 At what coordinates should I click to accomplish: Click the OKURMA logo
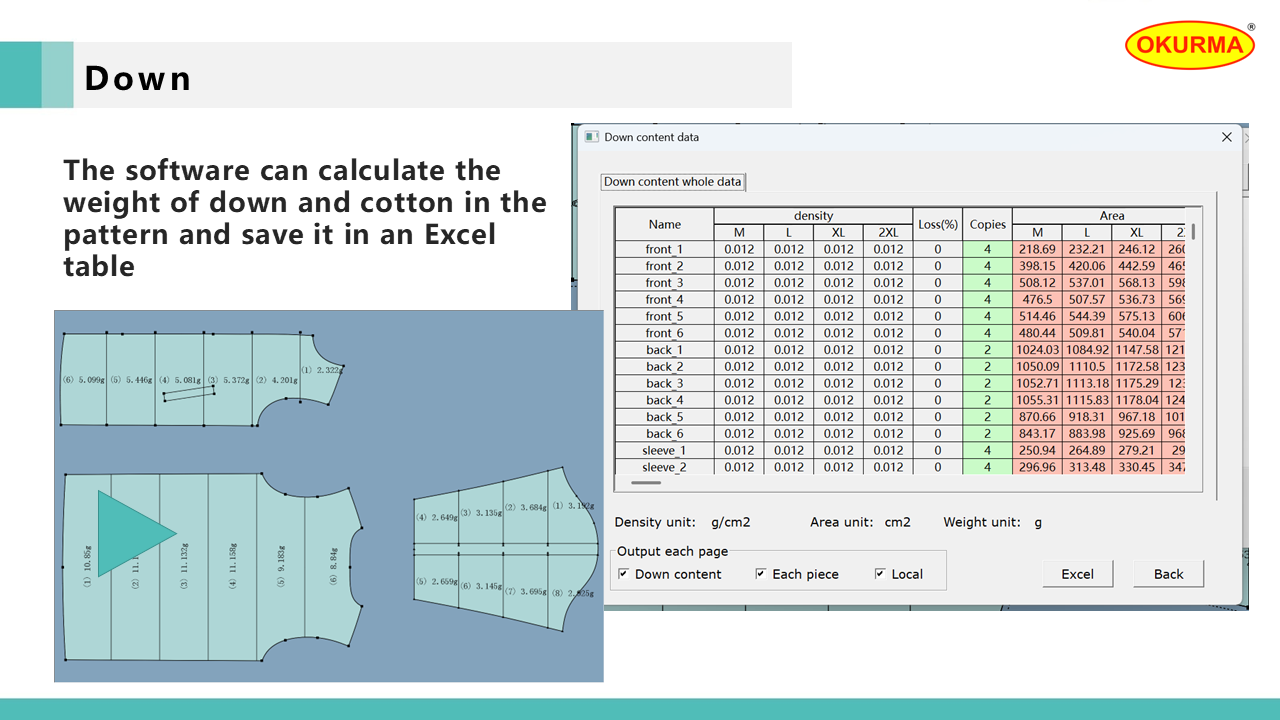pyautogui.click(x=1189, y=45)
